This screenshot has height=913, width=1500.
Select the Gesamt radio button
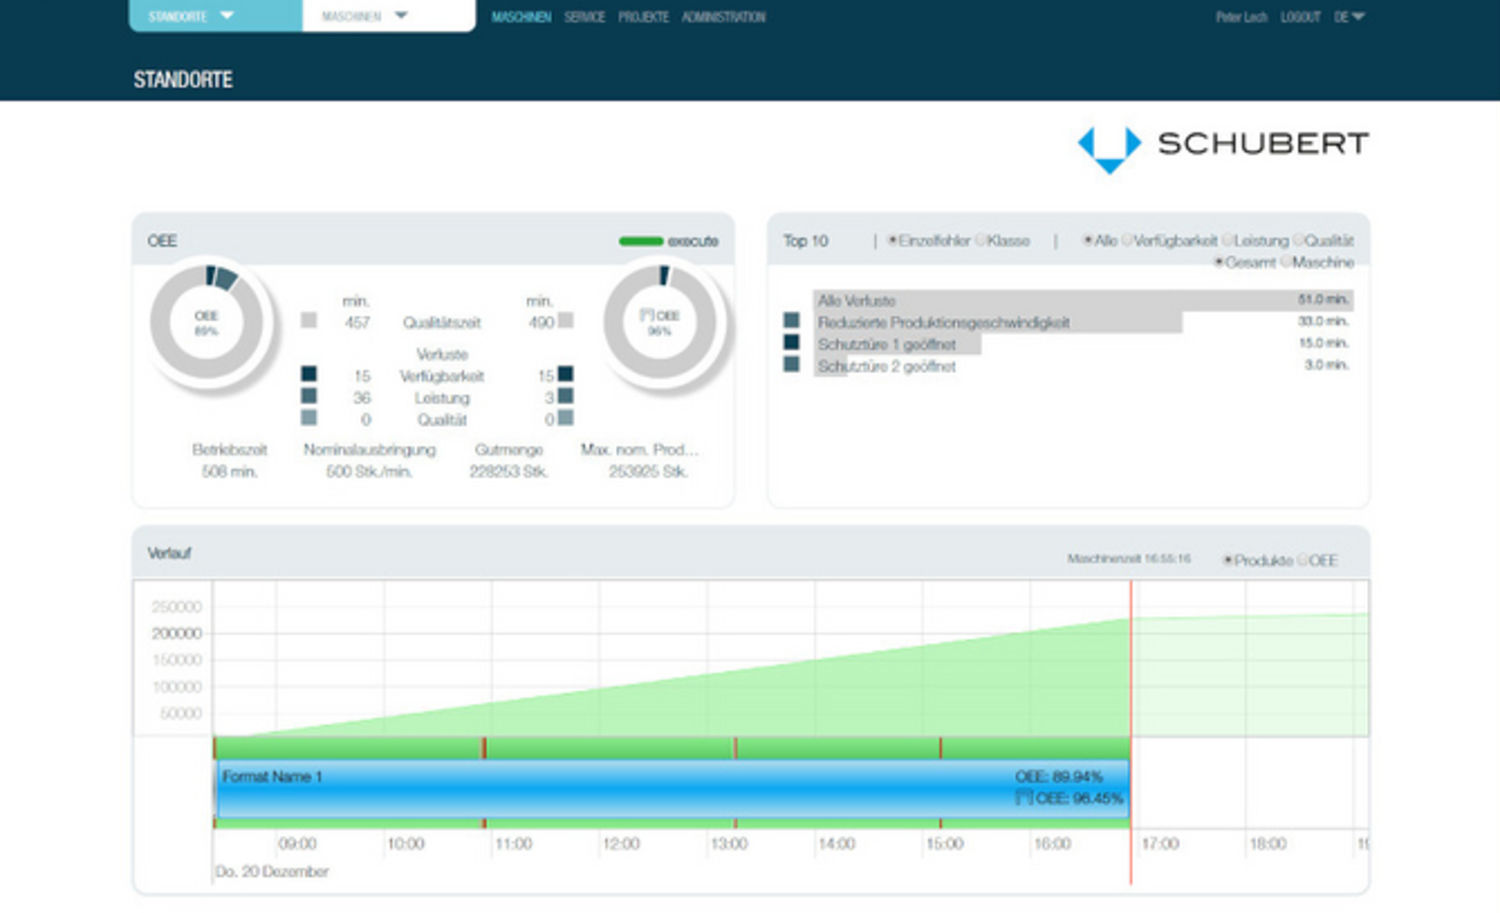click(x=1219, y=262)
